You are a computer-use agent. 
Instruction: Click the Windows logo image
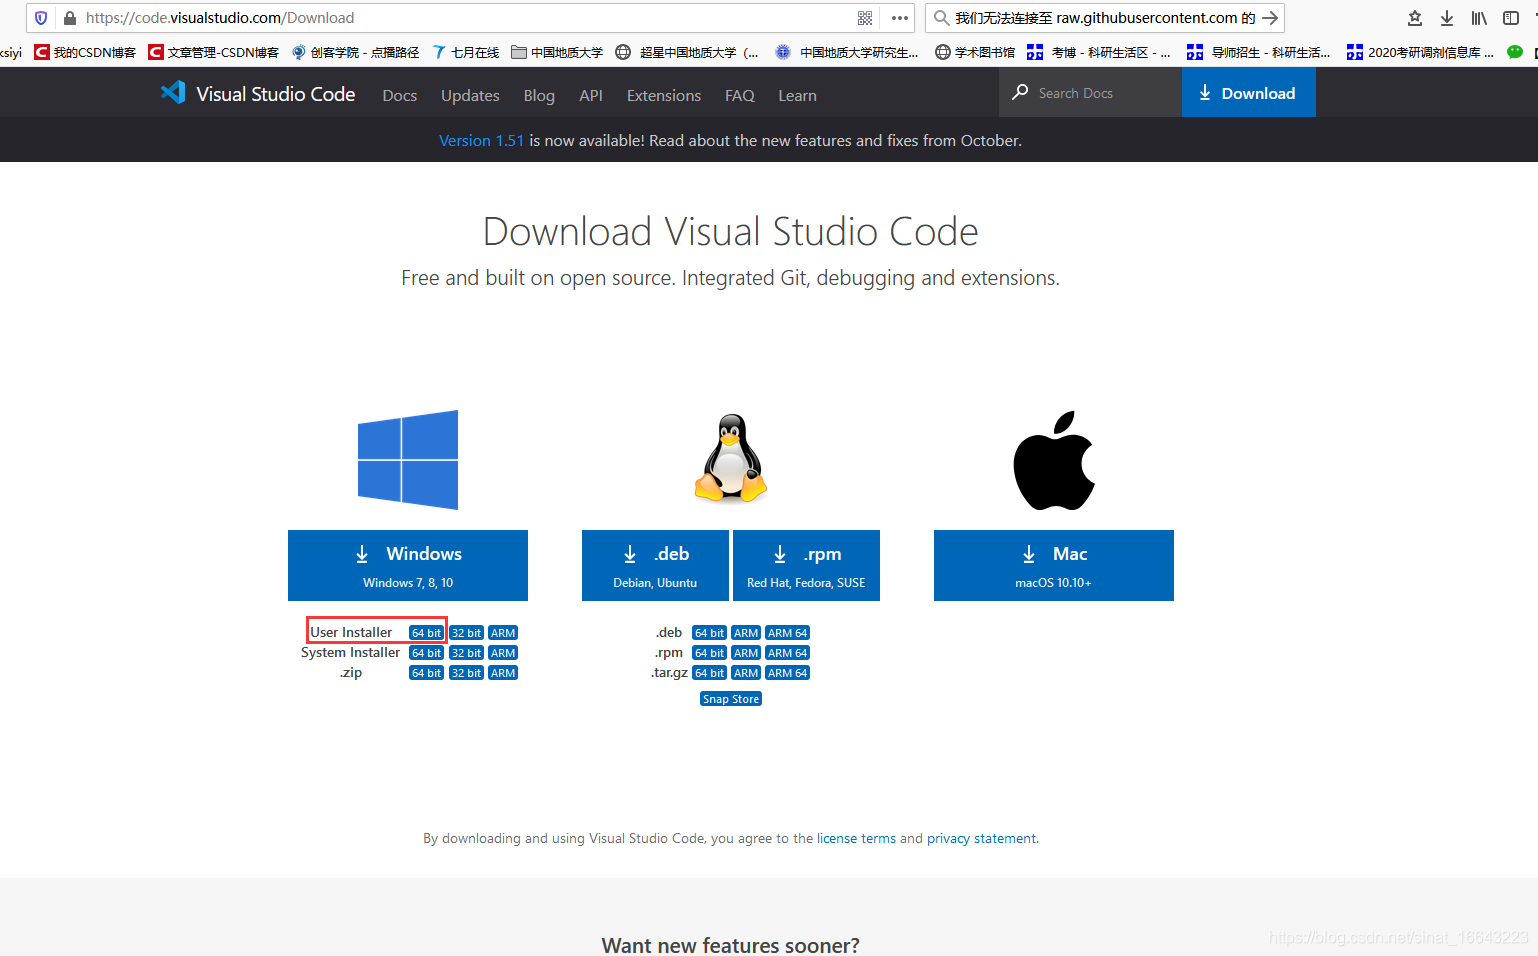[x=408, y=460]
